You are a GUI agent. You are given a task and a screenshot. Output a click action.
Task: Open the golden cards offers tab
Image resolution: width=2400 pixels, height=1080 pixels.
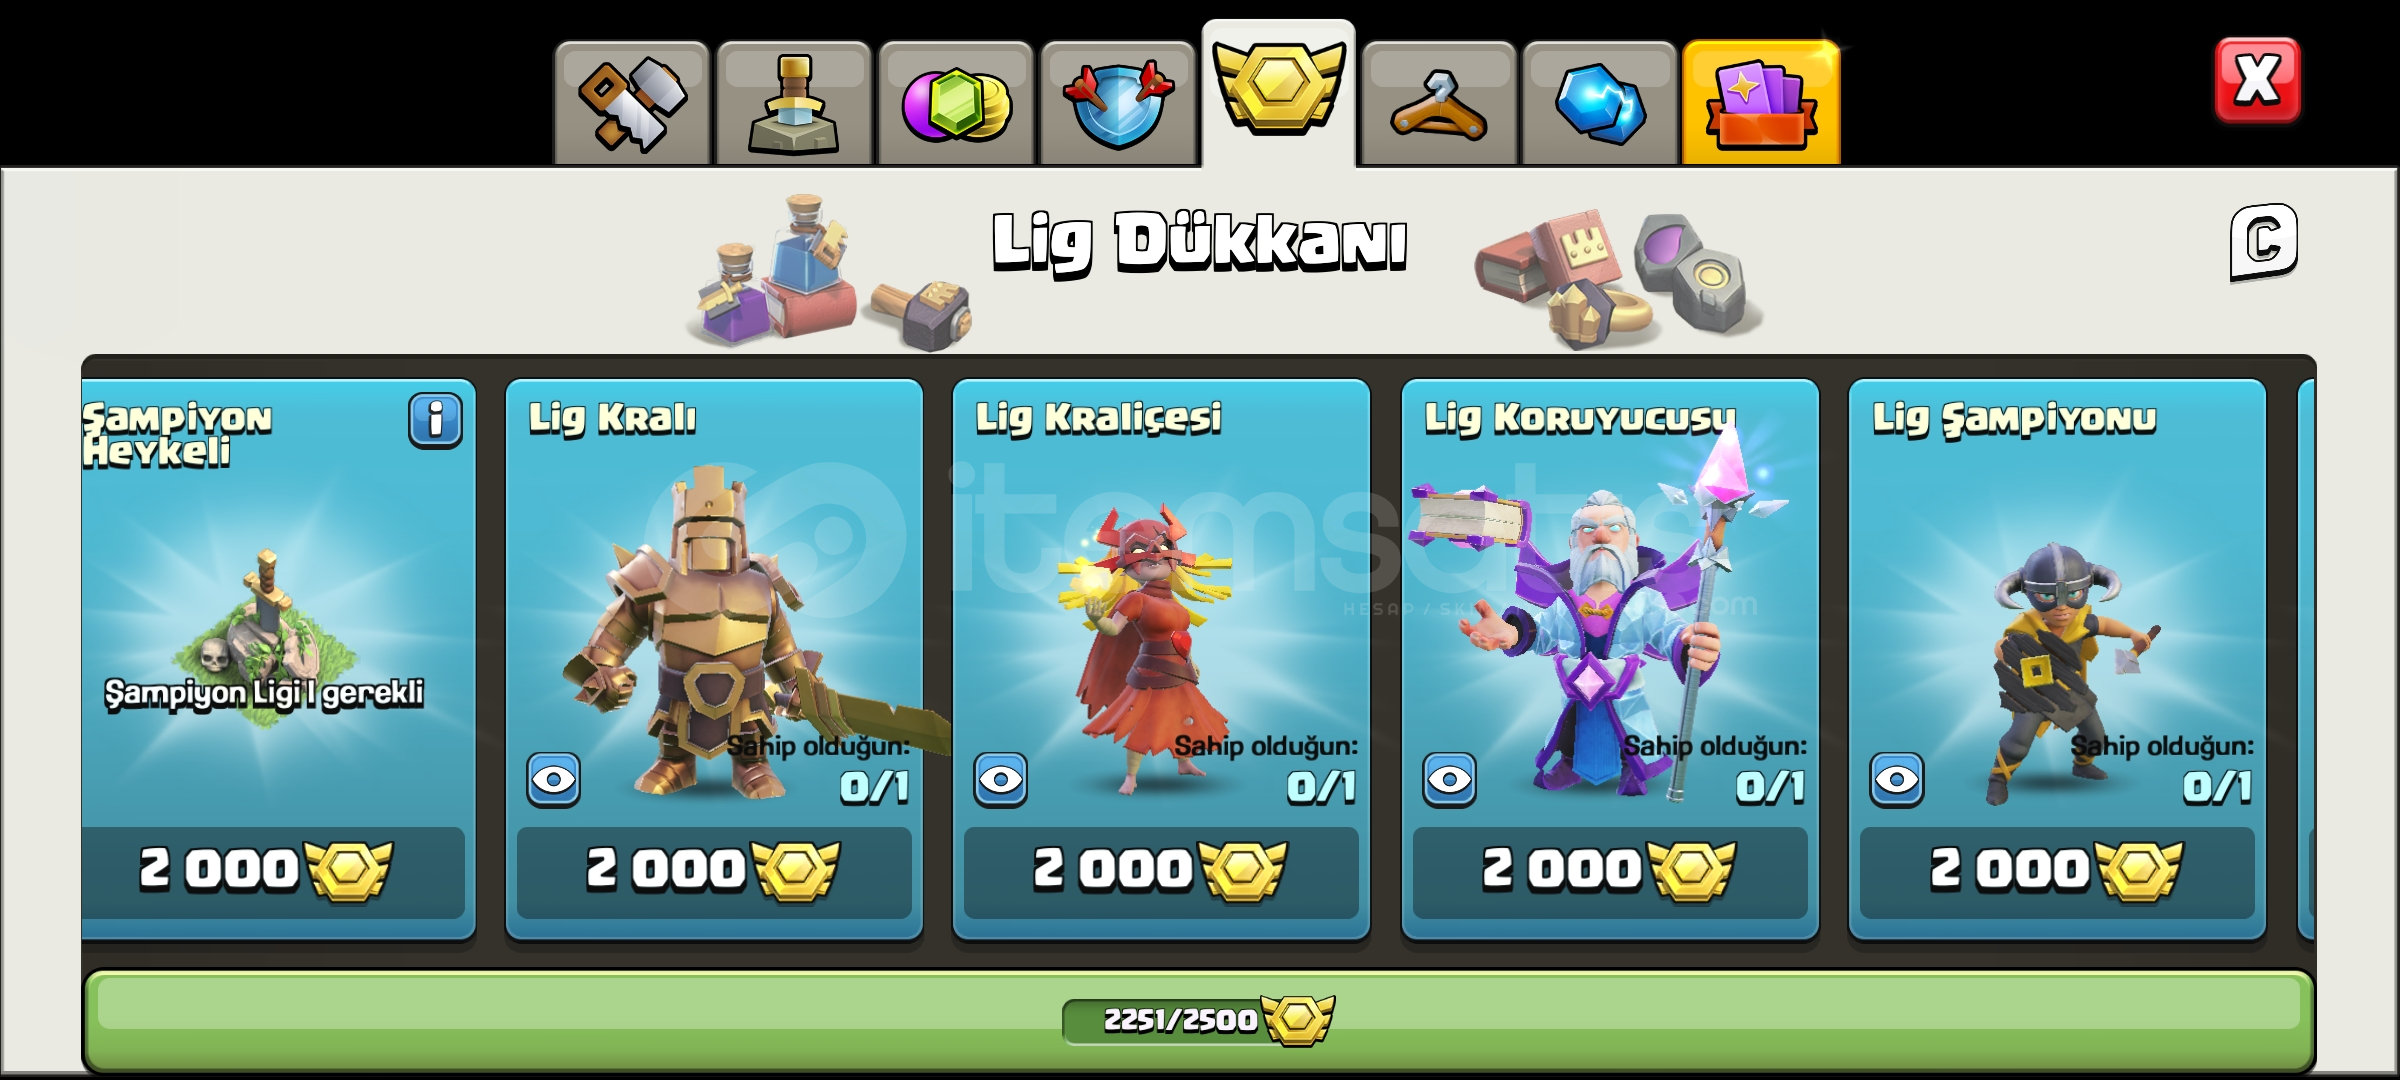[x=1762, y=103]
